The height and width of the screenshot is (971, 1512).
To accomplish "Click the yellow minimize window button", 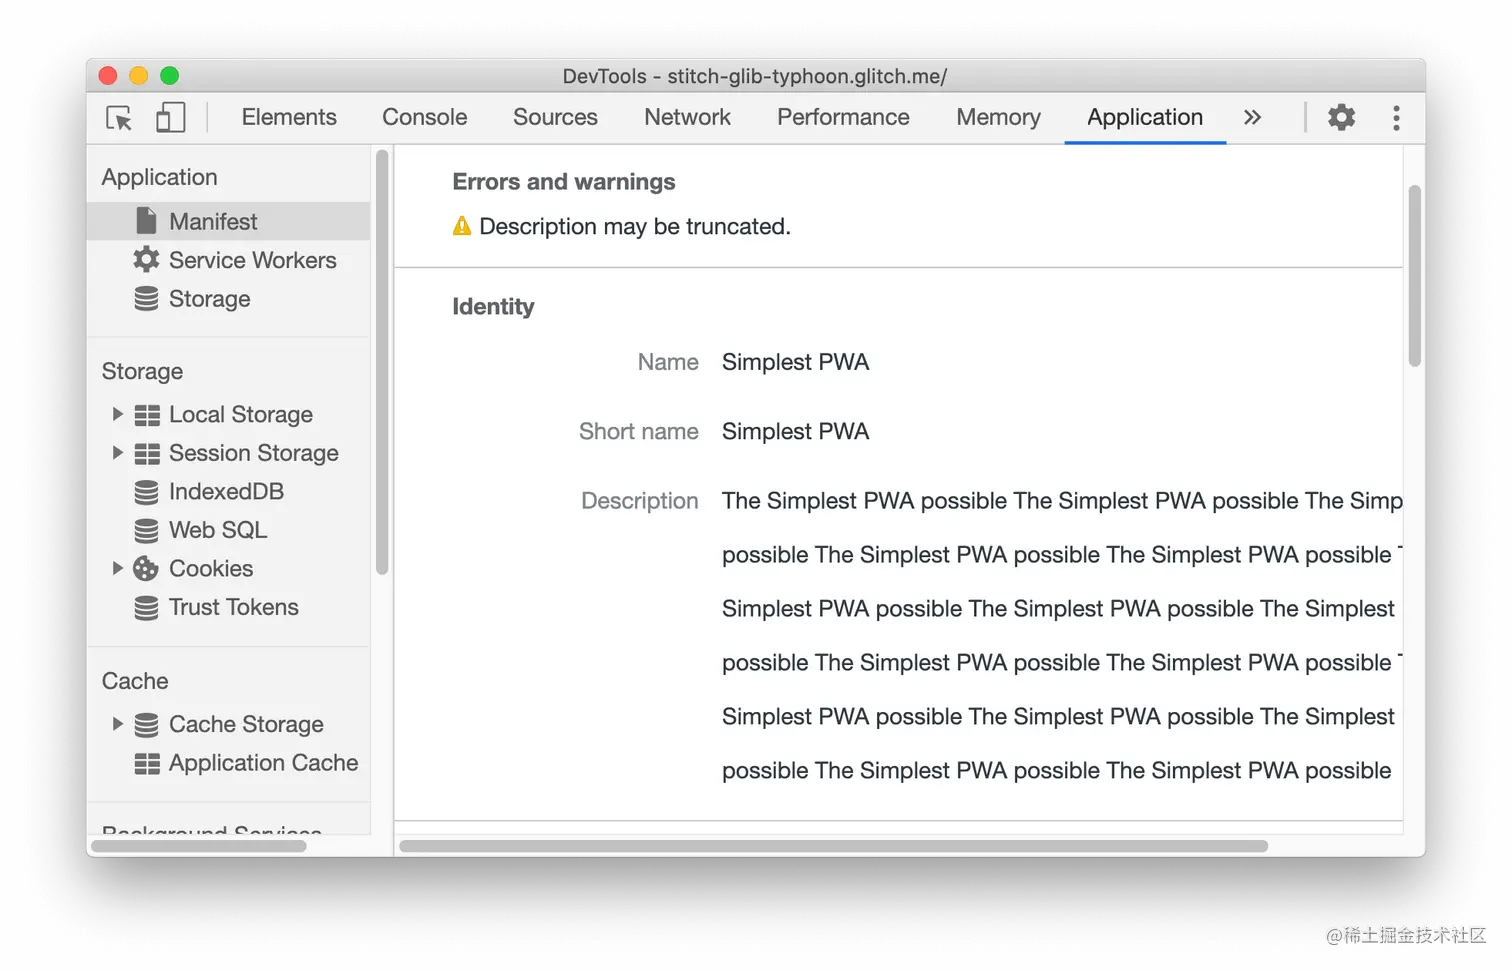I will (x=139, y=76).
